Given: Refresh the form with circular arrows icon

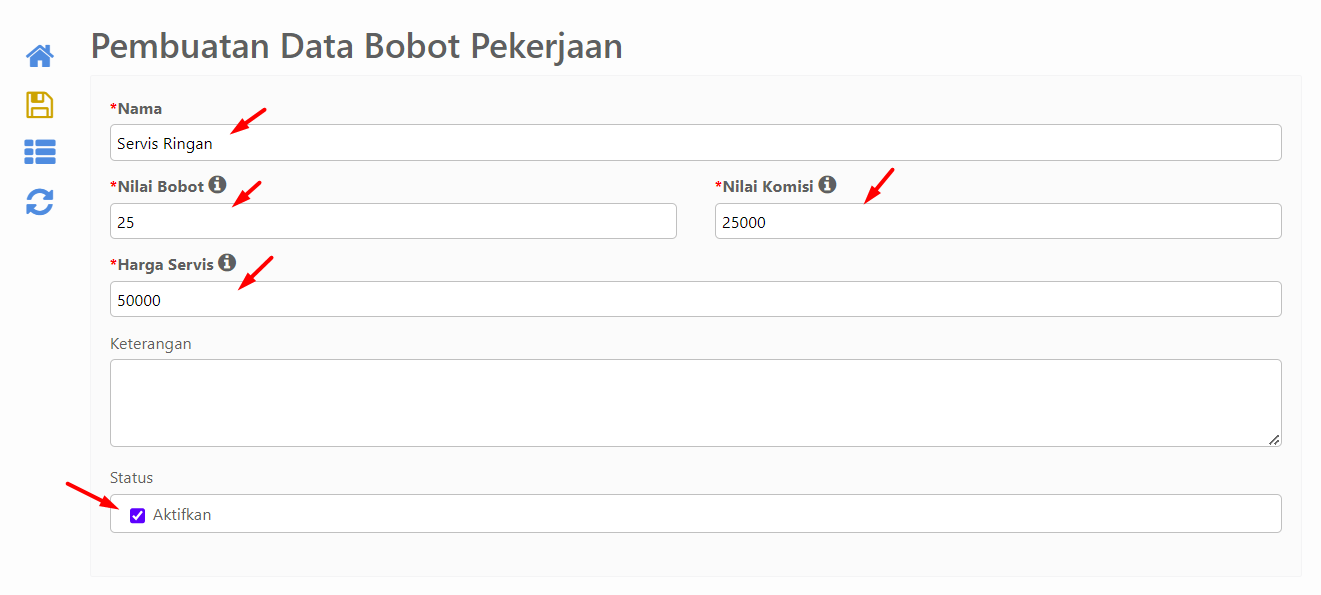Looking at the screenshot, I should pyautogui.click(x=40, y=201).
